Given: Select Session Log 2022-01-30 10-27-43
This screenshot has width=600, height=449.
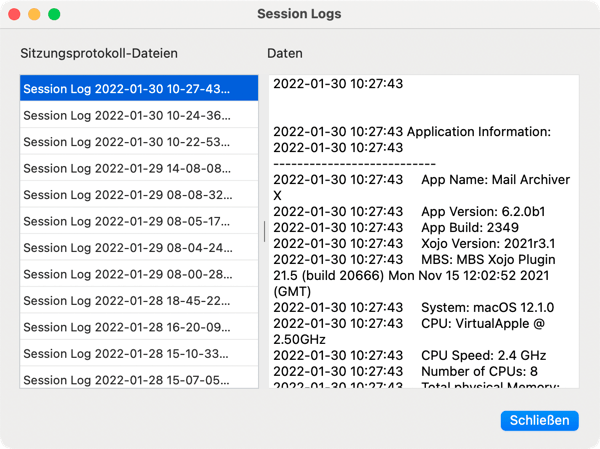Looking at the screenshot, I should (x=137, y=89).
